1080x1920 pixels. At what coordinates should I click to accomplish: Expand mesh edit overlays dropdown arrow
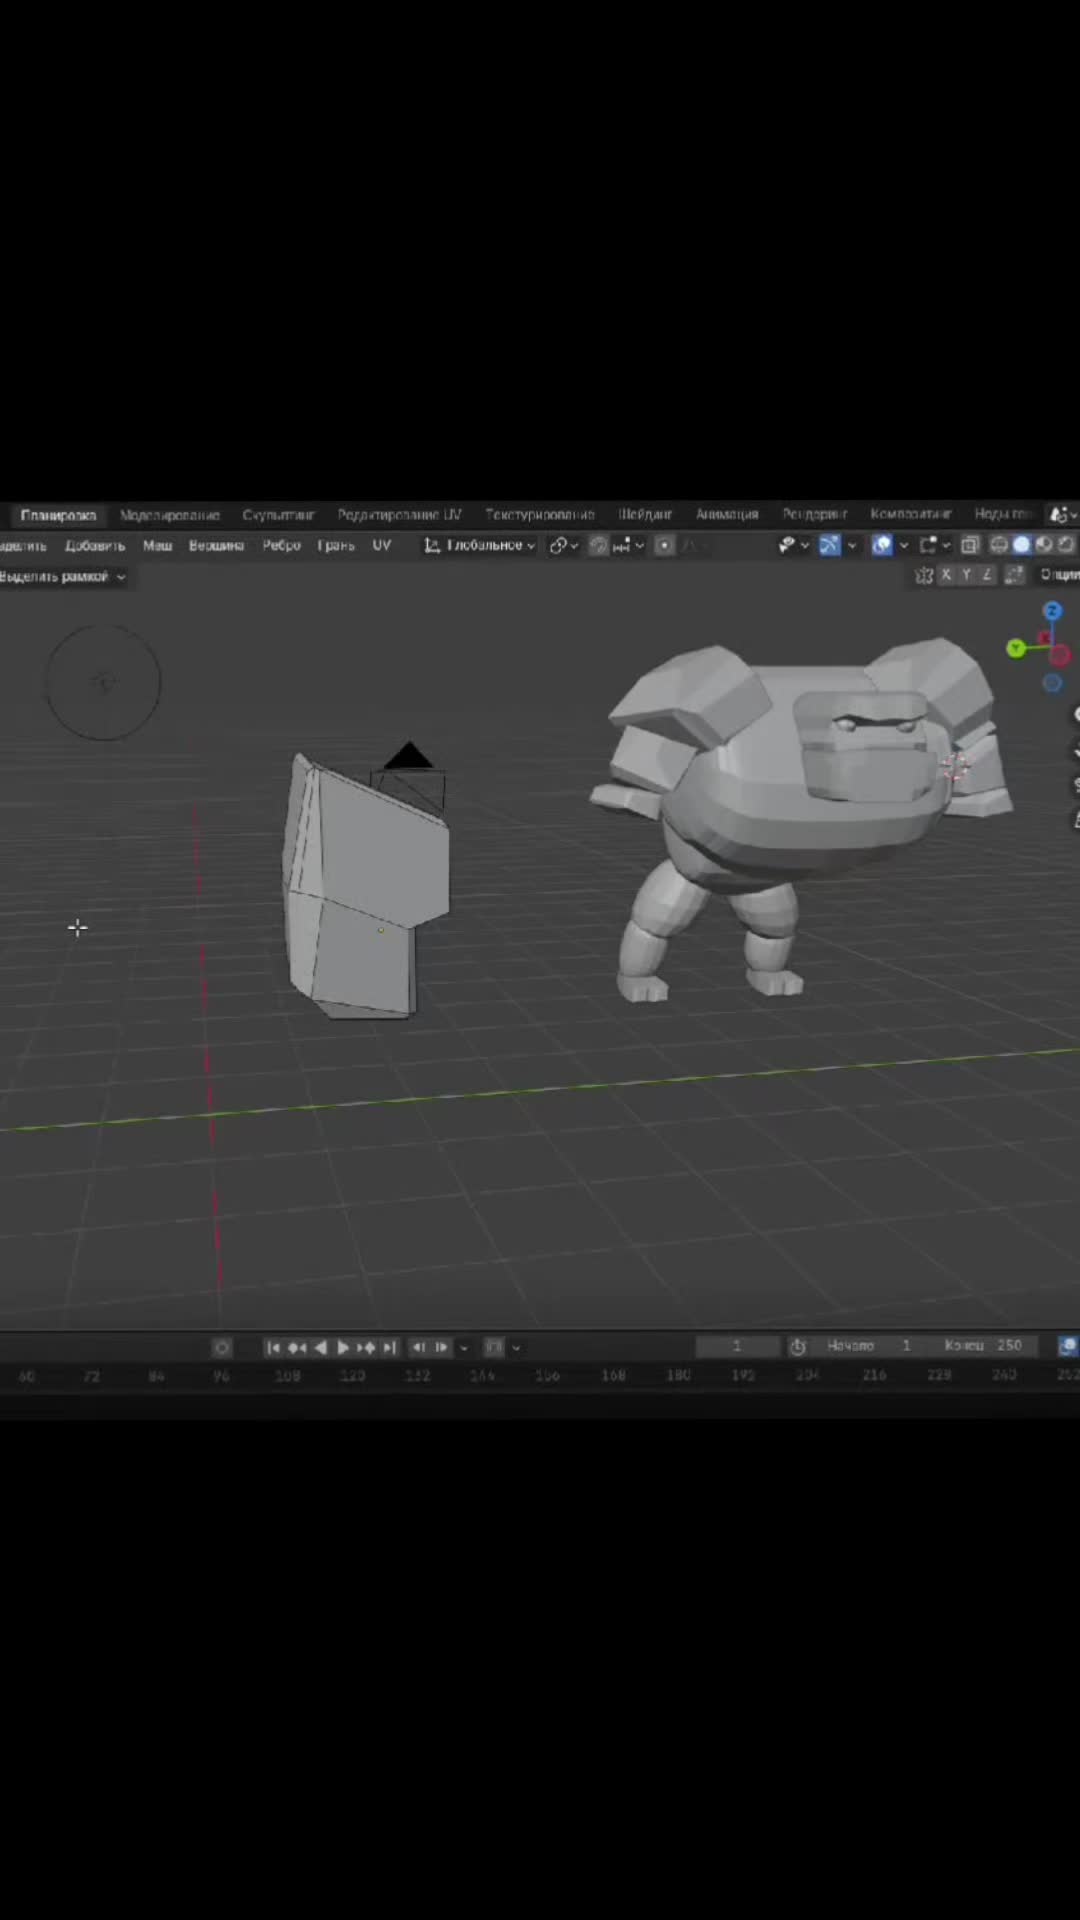pos(946,546)
